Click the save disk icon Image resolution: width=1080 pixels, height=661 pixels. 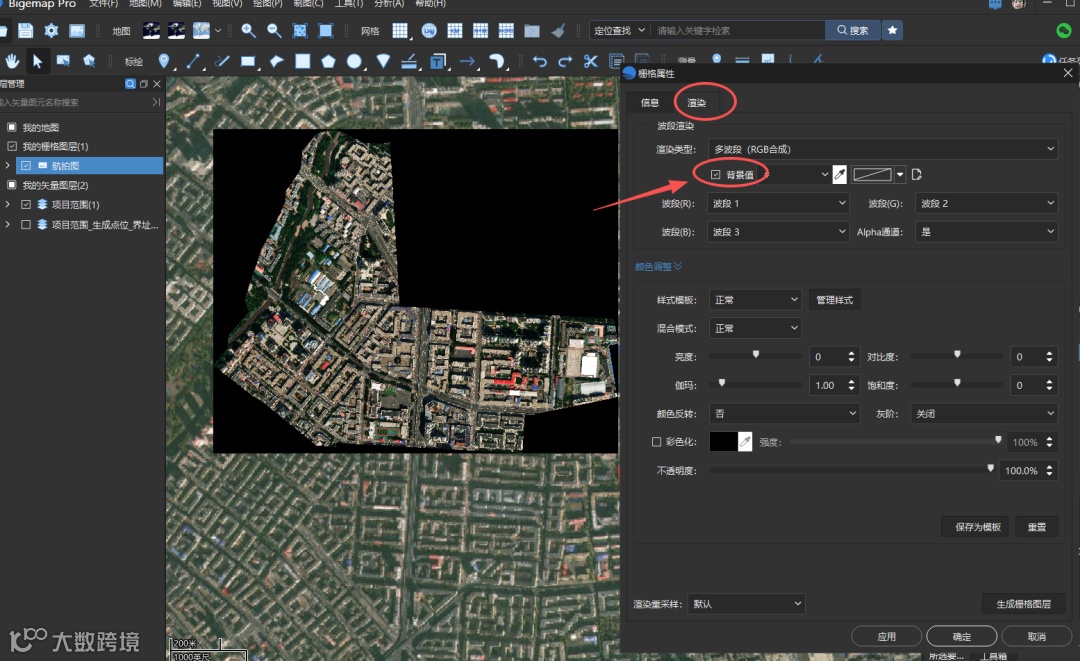pos(26,31)
